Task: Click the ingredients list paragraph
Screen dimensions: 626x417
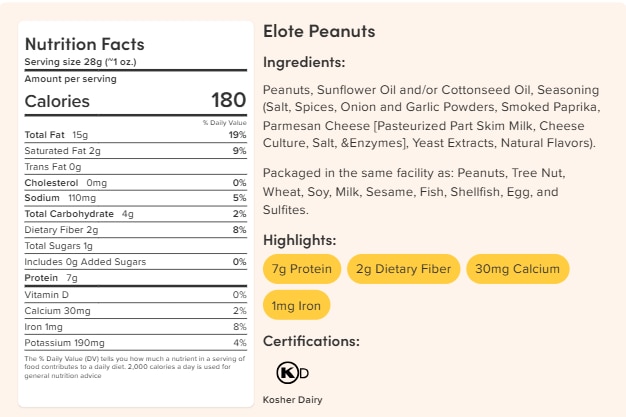Action: click(x=430, y=115)
